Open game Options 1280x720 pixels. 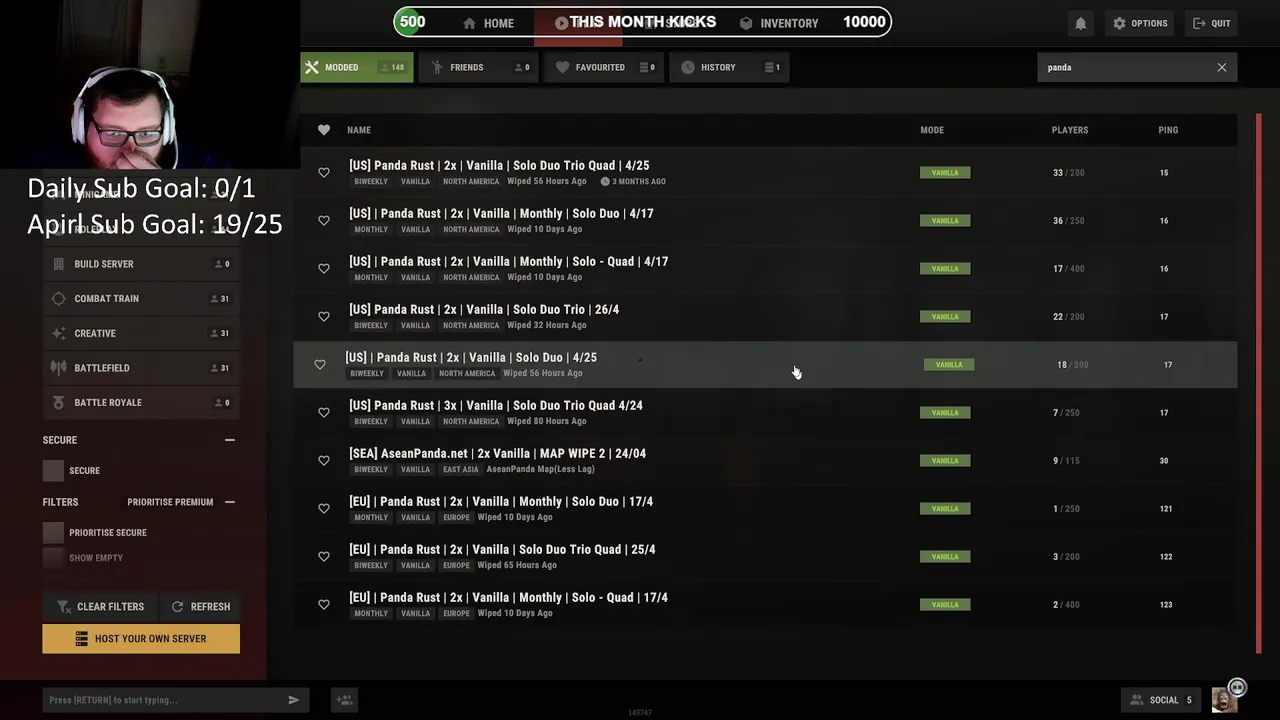tap(1140, 23)
